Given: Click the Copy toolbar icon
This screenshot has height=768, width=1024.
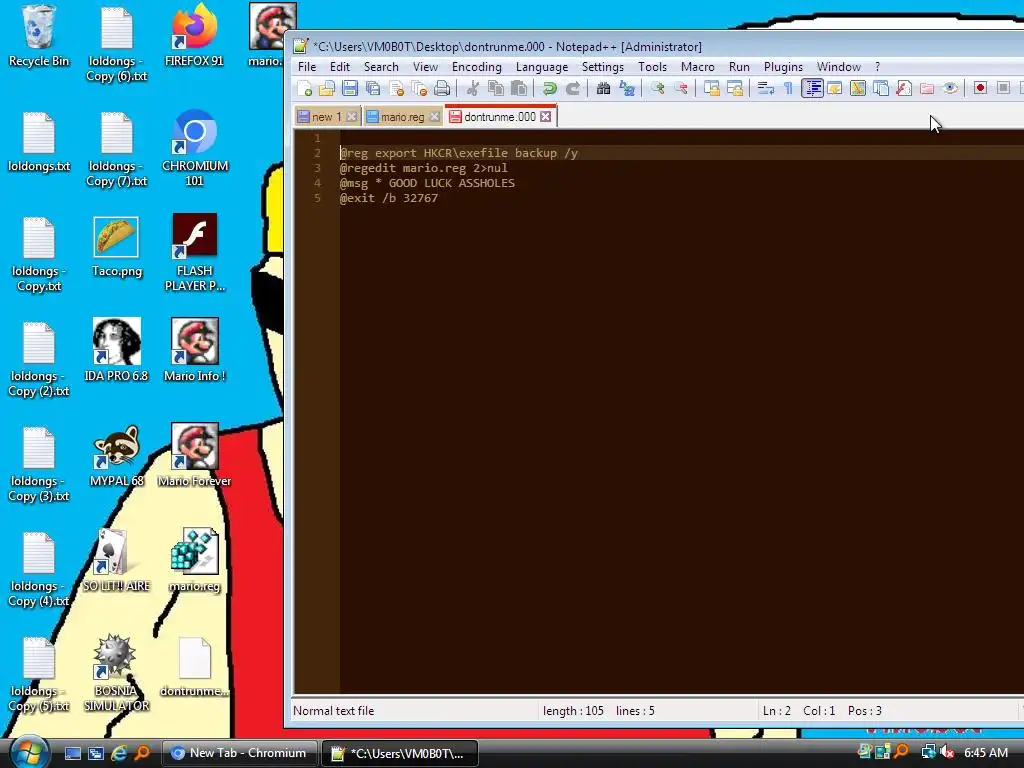Looking at the screenshot, I should [496, 88].
